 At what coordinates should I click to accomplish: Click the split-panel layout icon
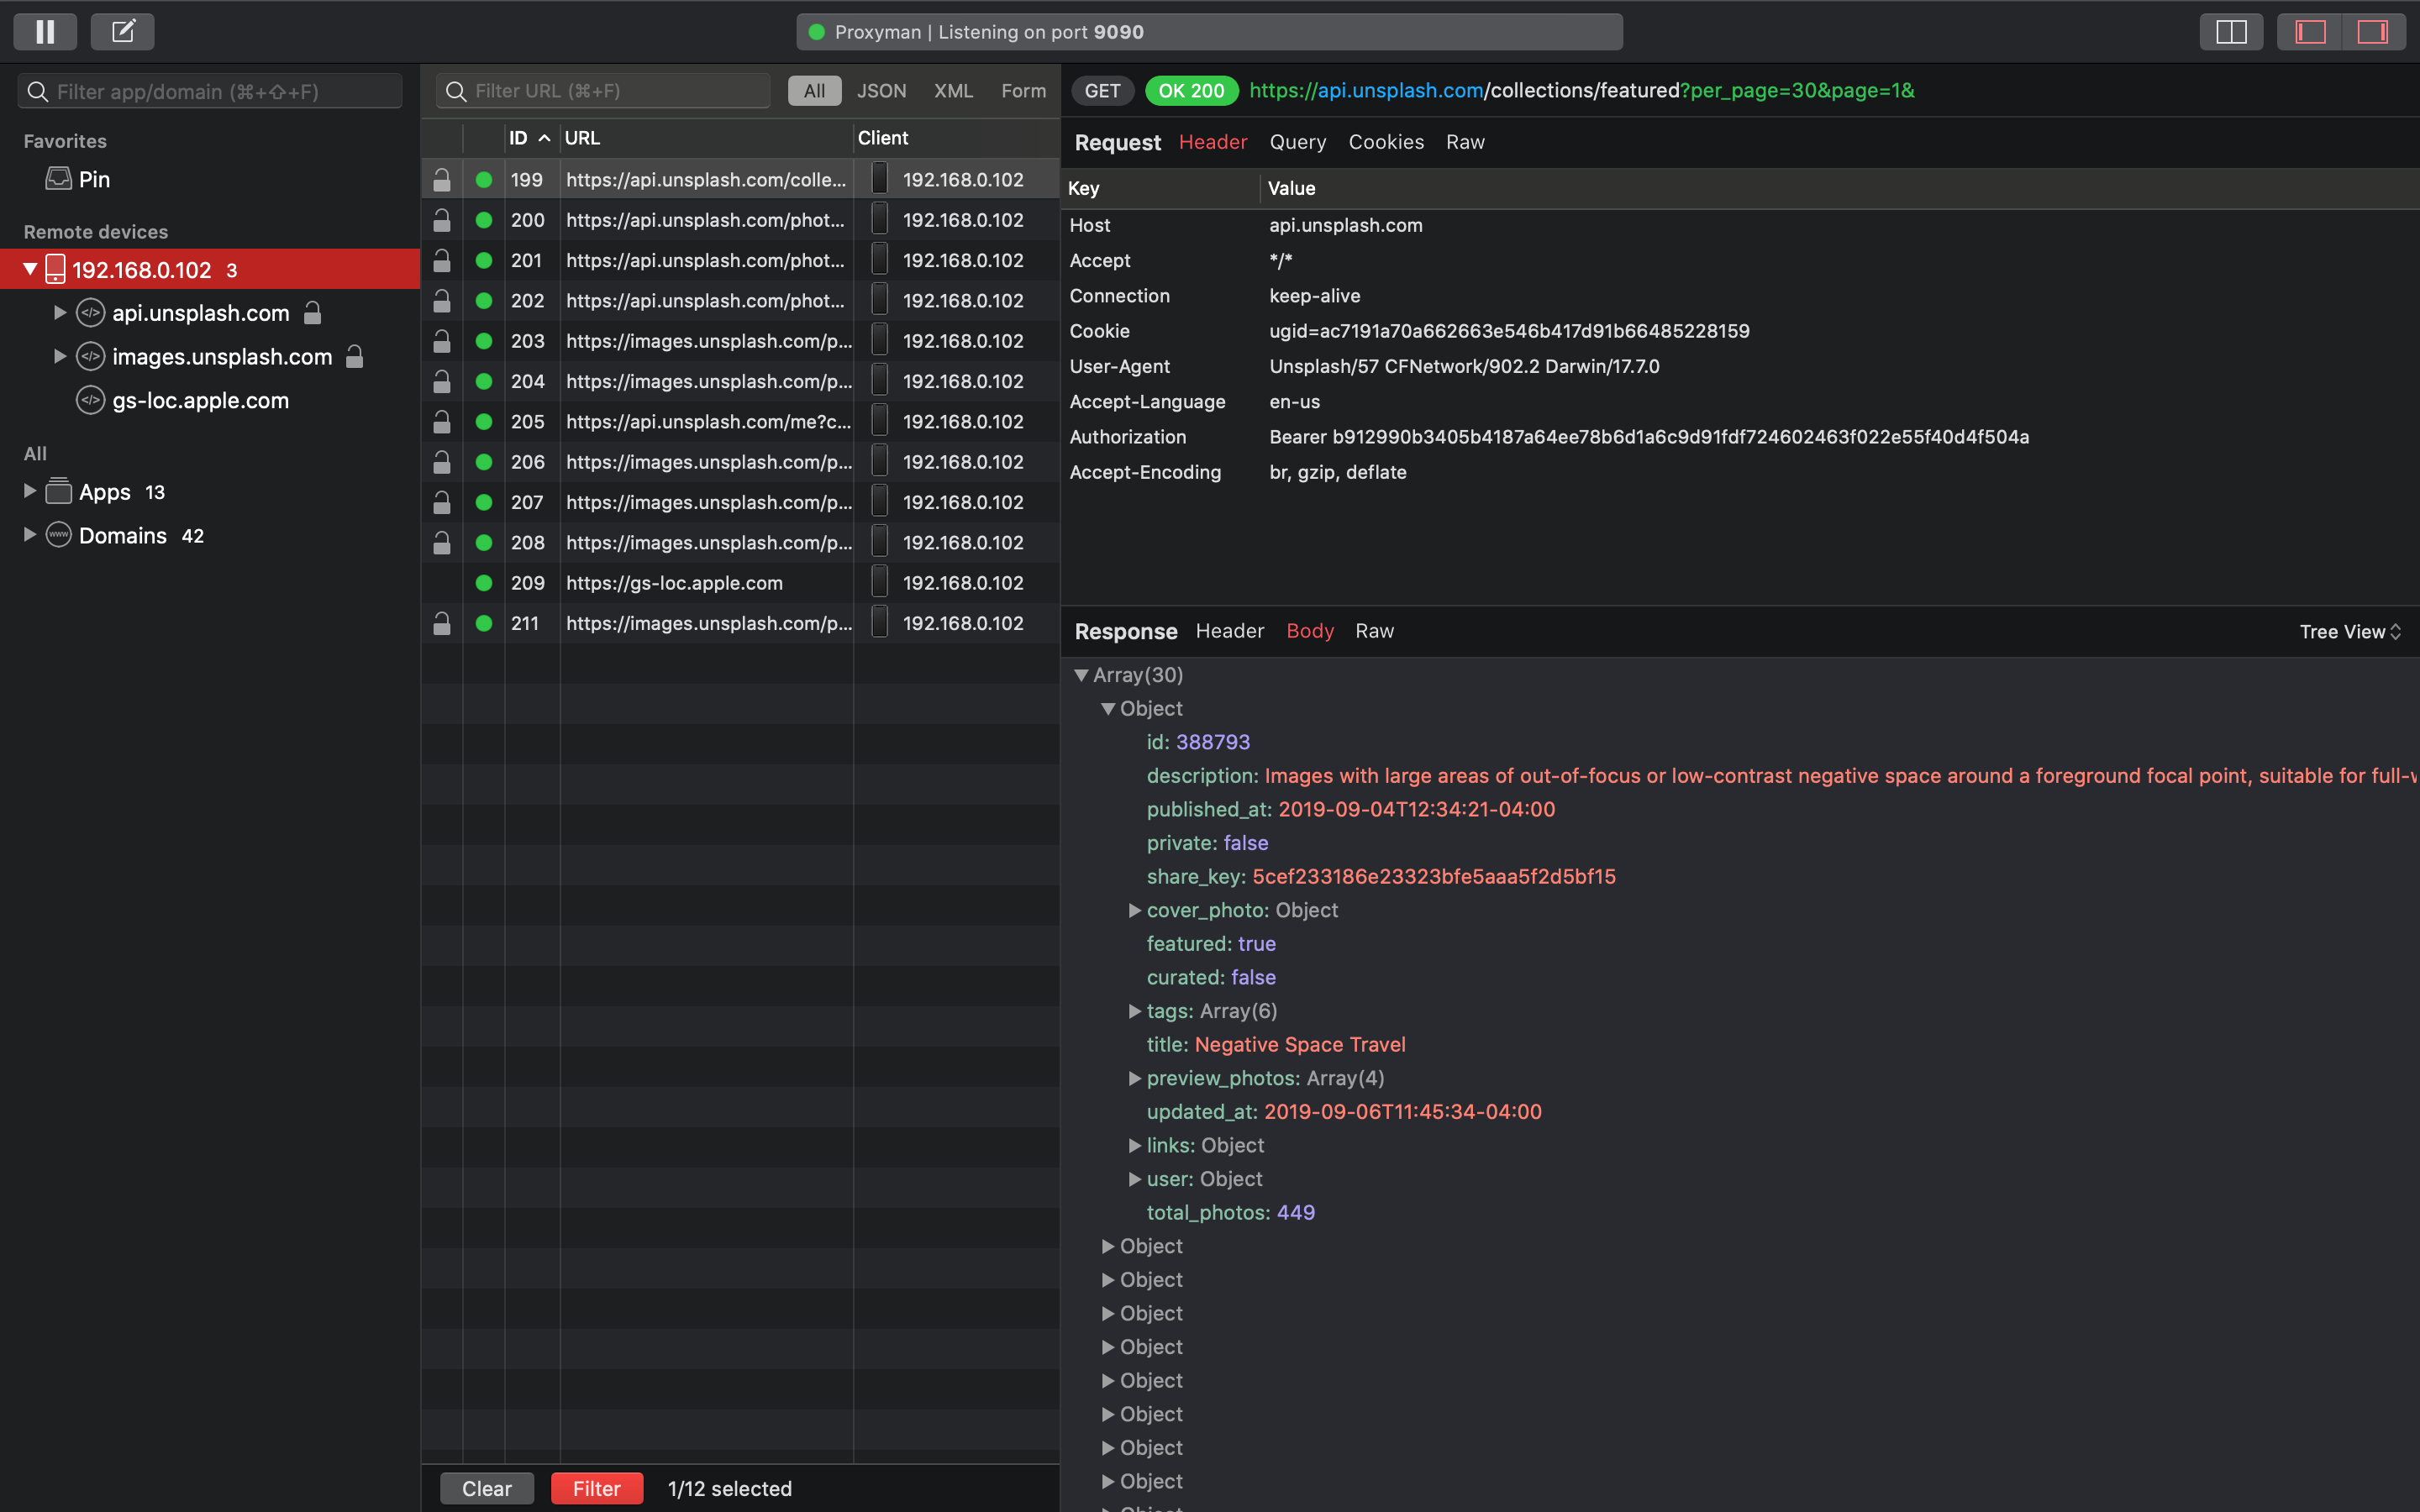pyautogui.click(x=2230, y=31)
